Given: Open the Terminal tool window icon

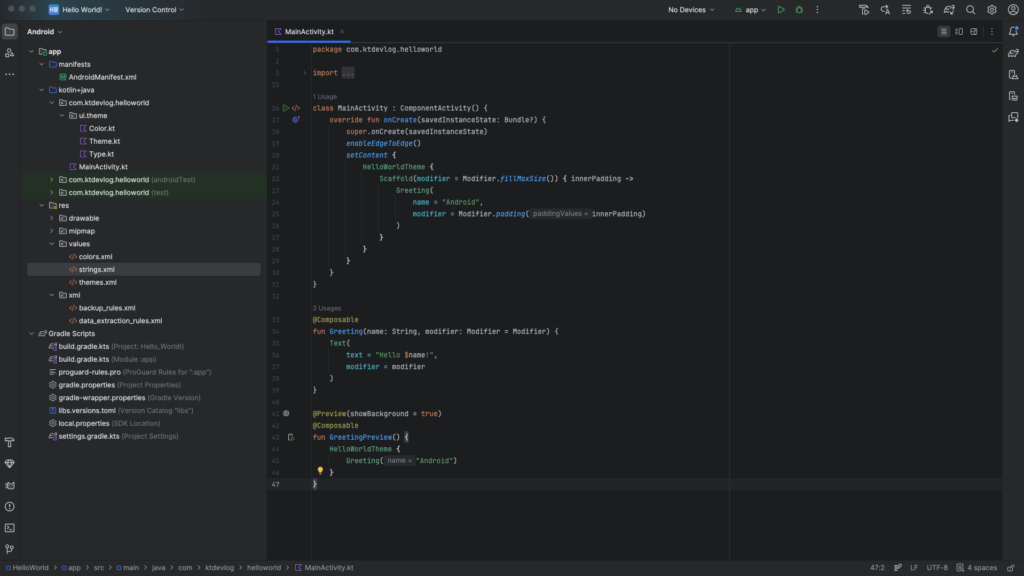Looking at the screenshot, I should pos(10,528).
